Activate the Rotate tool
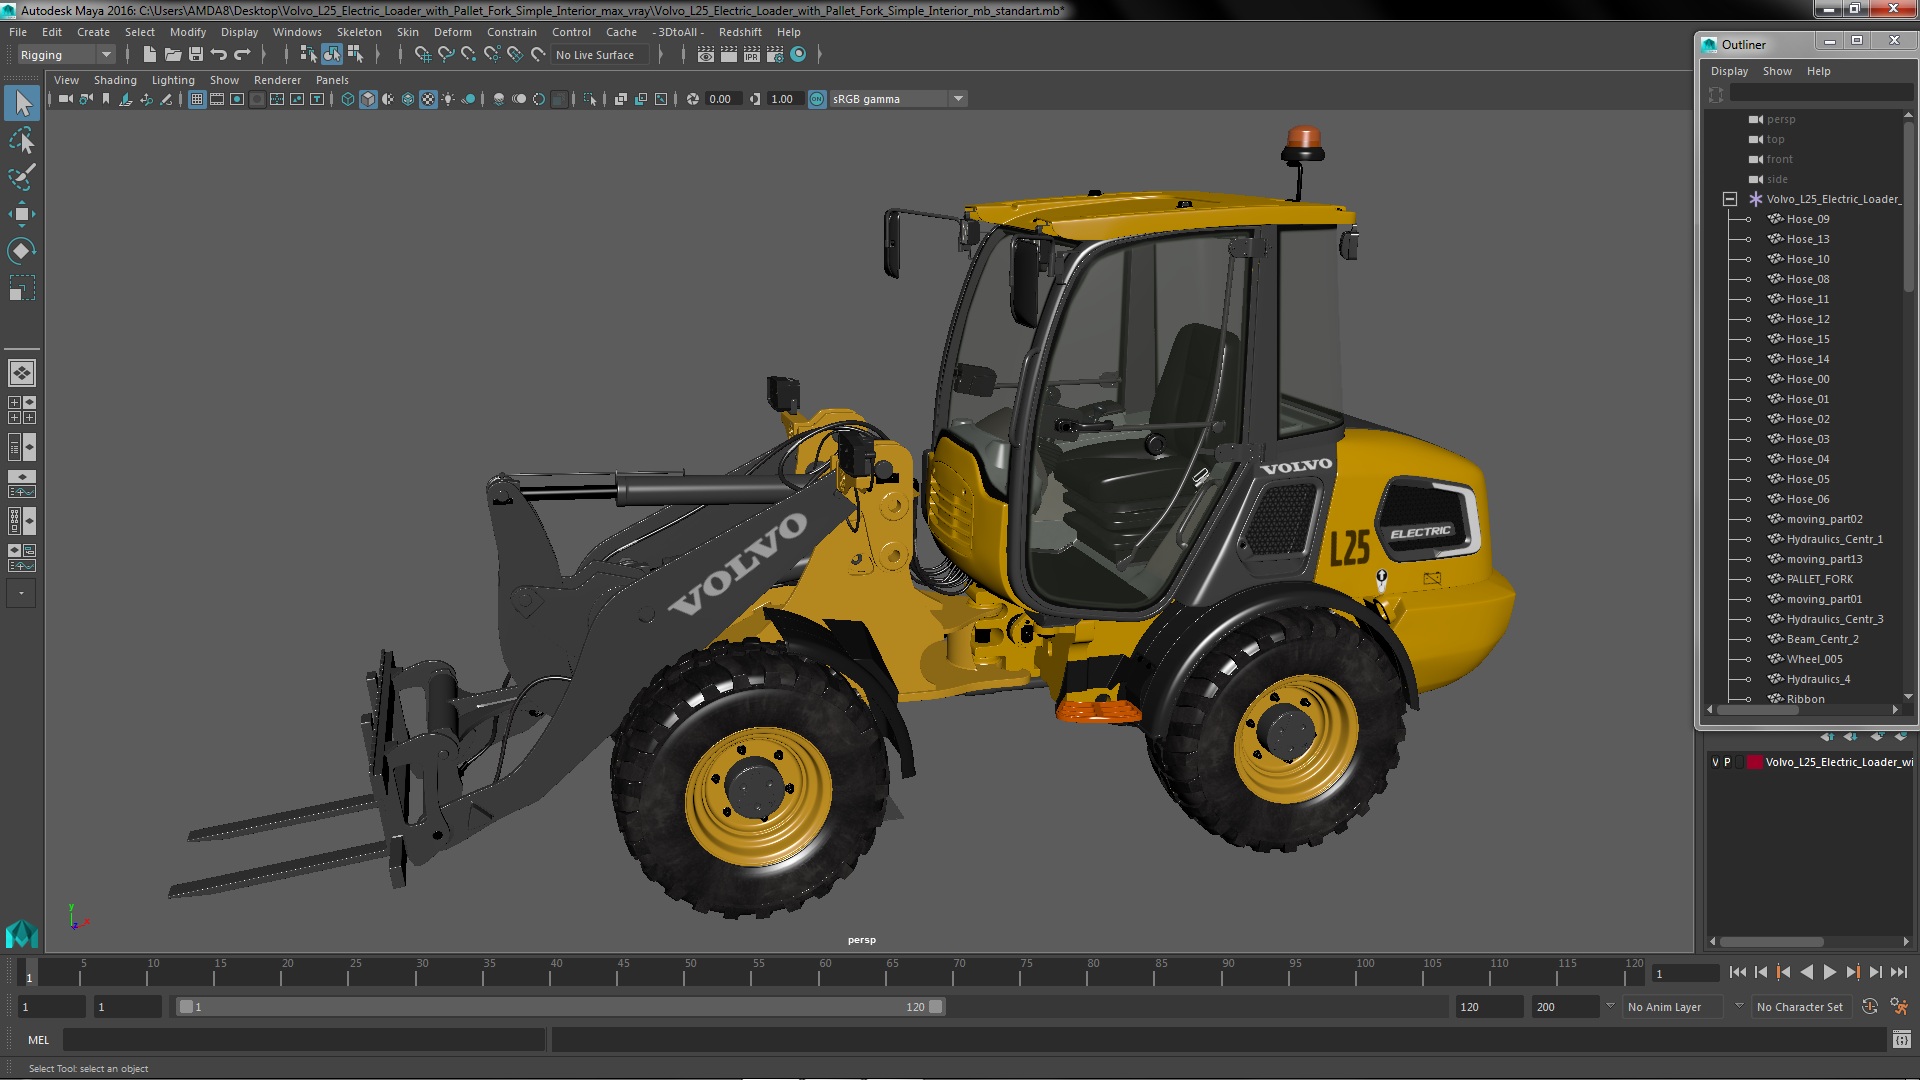 (x=22, y=251)
